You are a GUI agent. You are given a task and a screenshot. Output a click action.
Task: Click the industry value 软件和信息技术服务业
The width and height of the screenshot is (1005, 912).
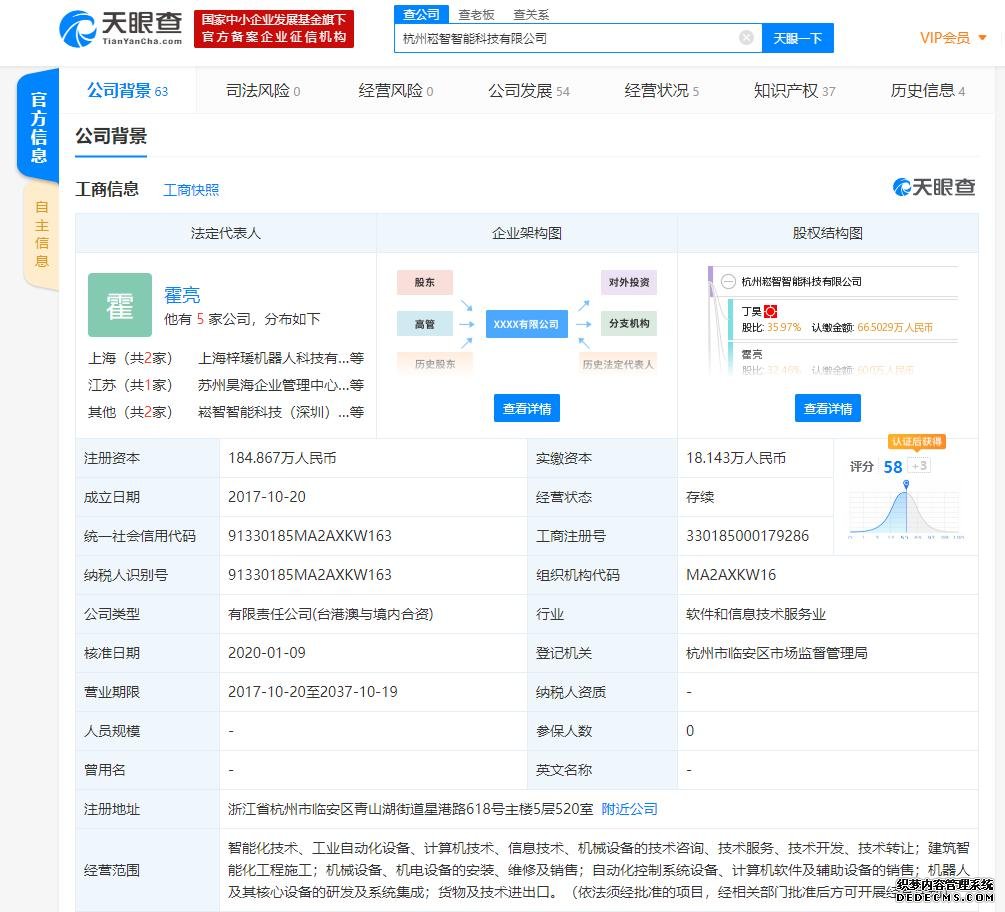click(x=756, y=614)
